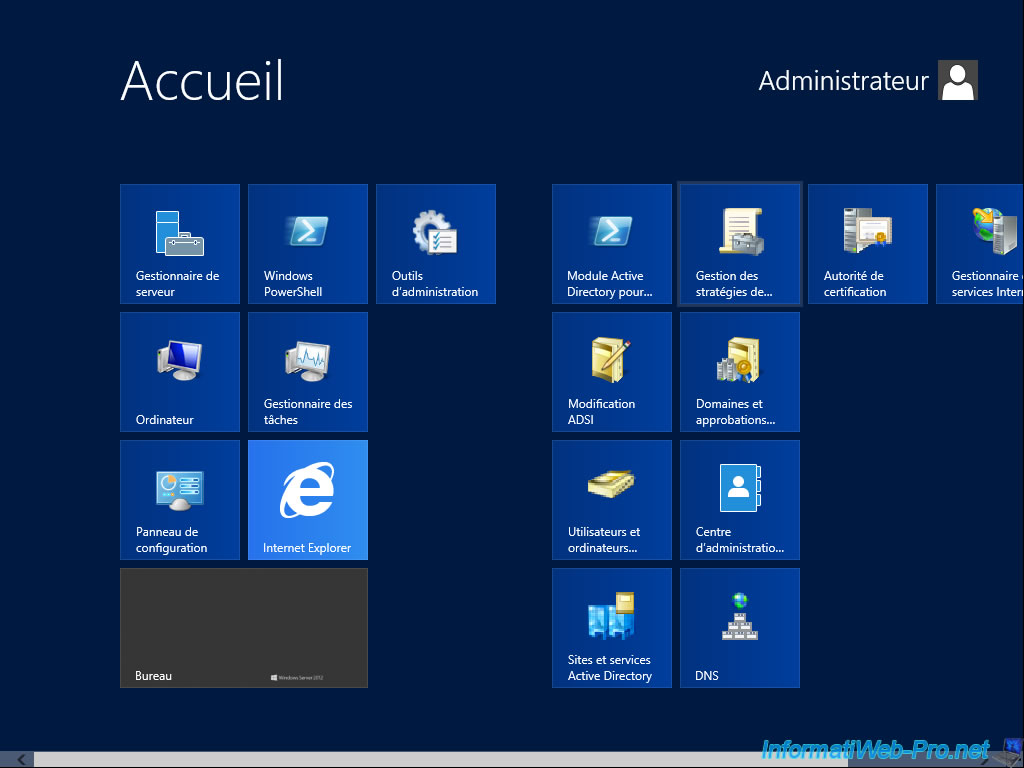The width and height of the screenshot is (1024, 768).
Task: Open Gestion des stratégies de groupe tile
Action: point(739,244)
